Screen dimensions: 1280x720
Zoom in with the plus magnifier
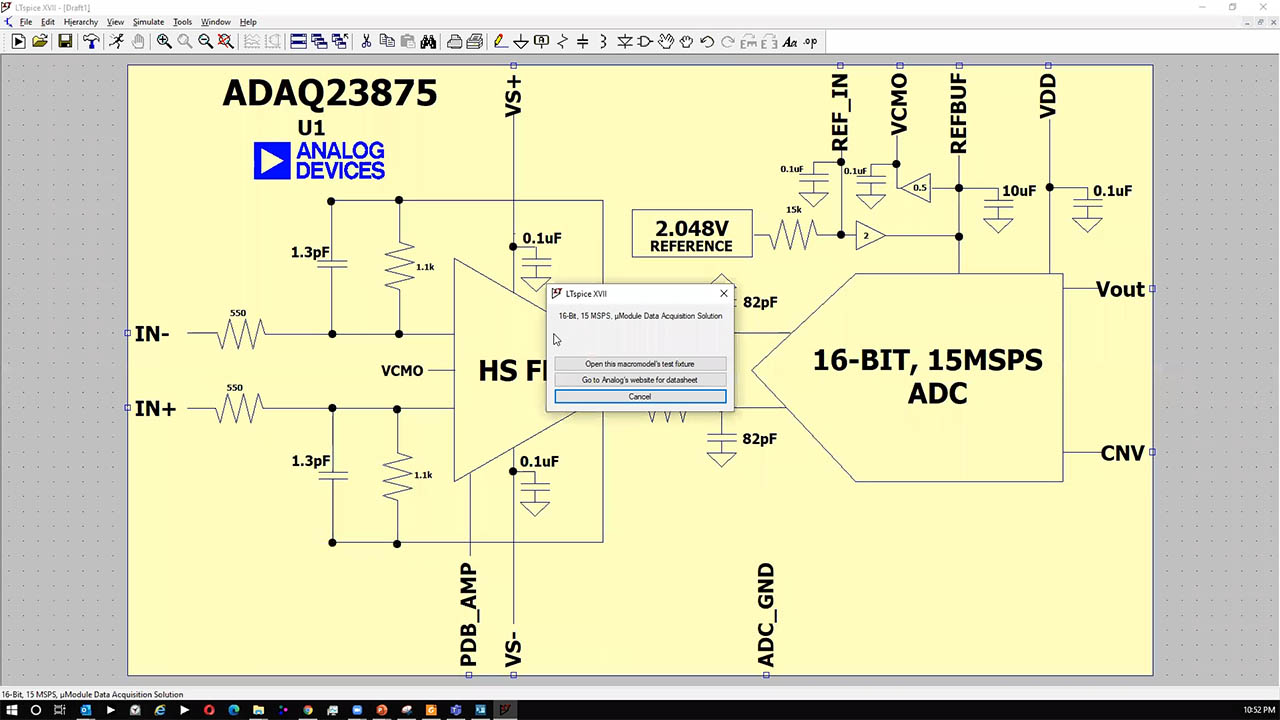click(164, 41)
